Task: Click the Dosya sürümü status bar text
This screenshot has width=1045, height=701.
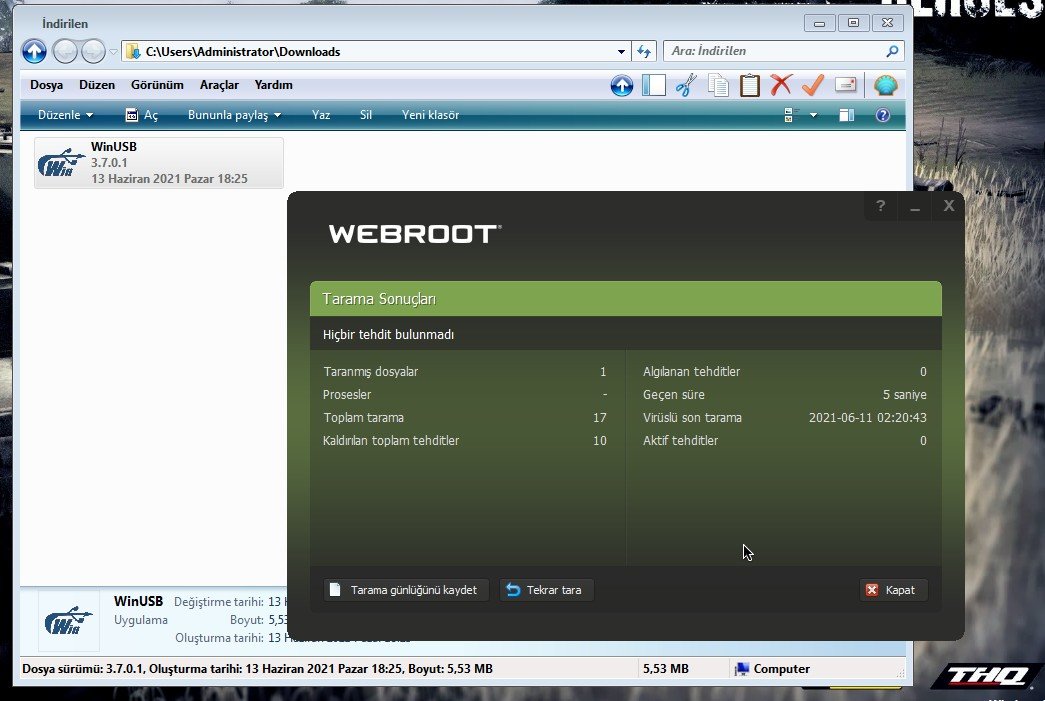Action: pos(257,668)
